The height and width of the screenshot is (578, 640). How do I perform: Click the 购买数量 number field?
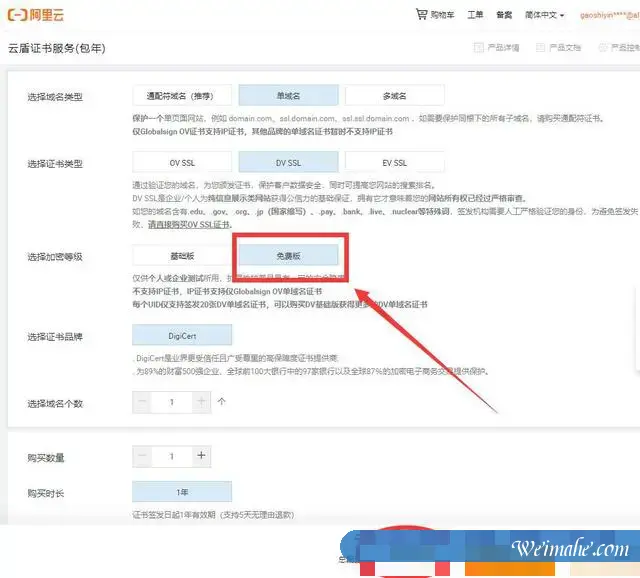pos(171,456)
